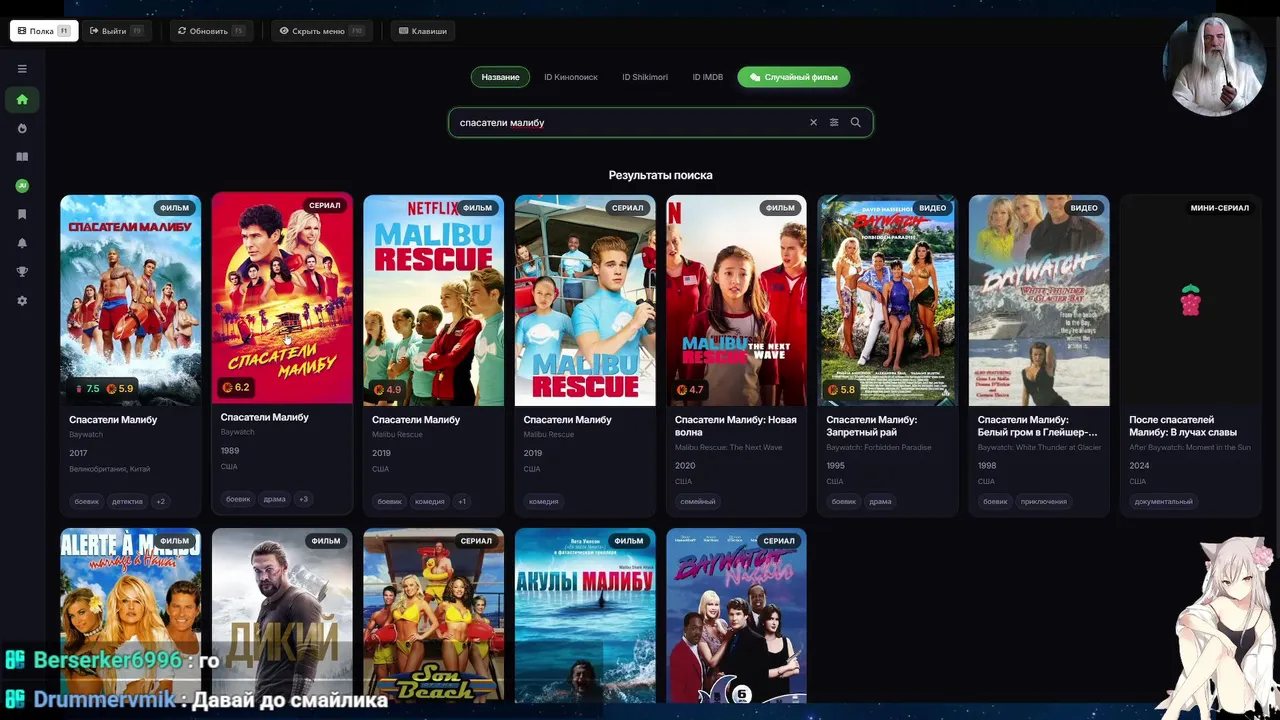Click the документальный genre tag

click(1164, 501)
